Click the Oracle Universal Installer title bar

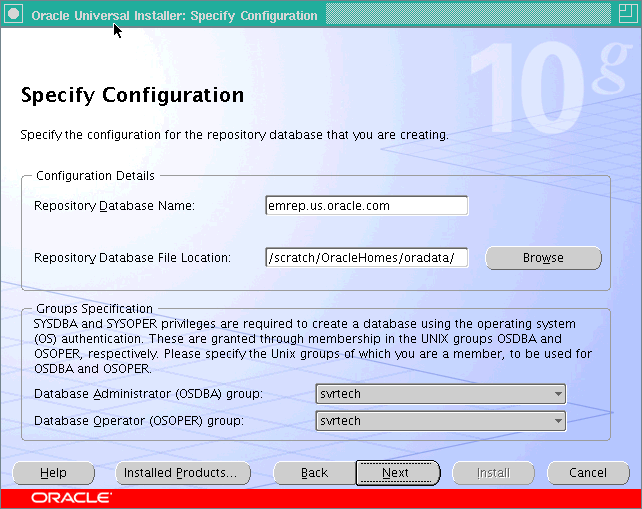pos(175,15)
